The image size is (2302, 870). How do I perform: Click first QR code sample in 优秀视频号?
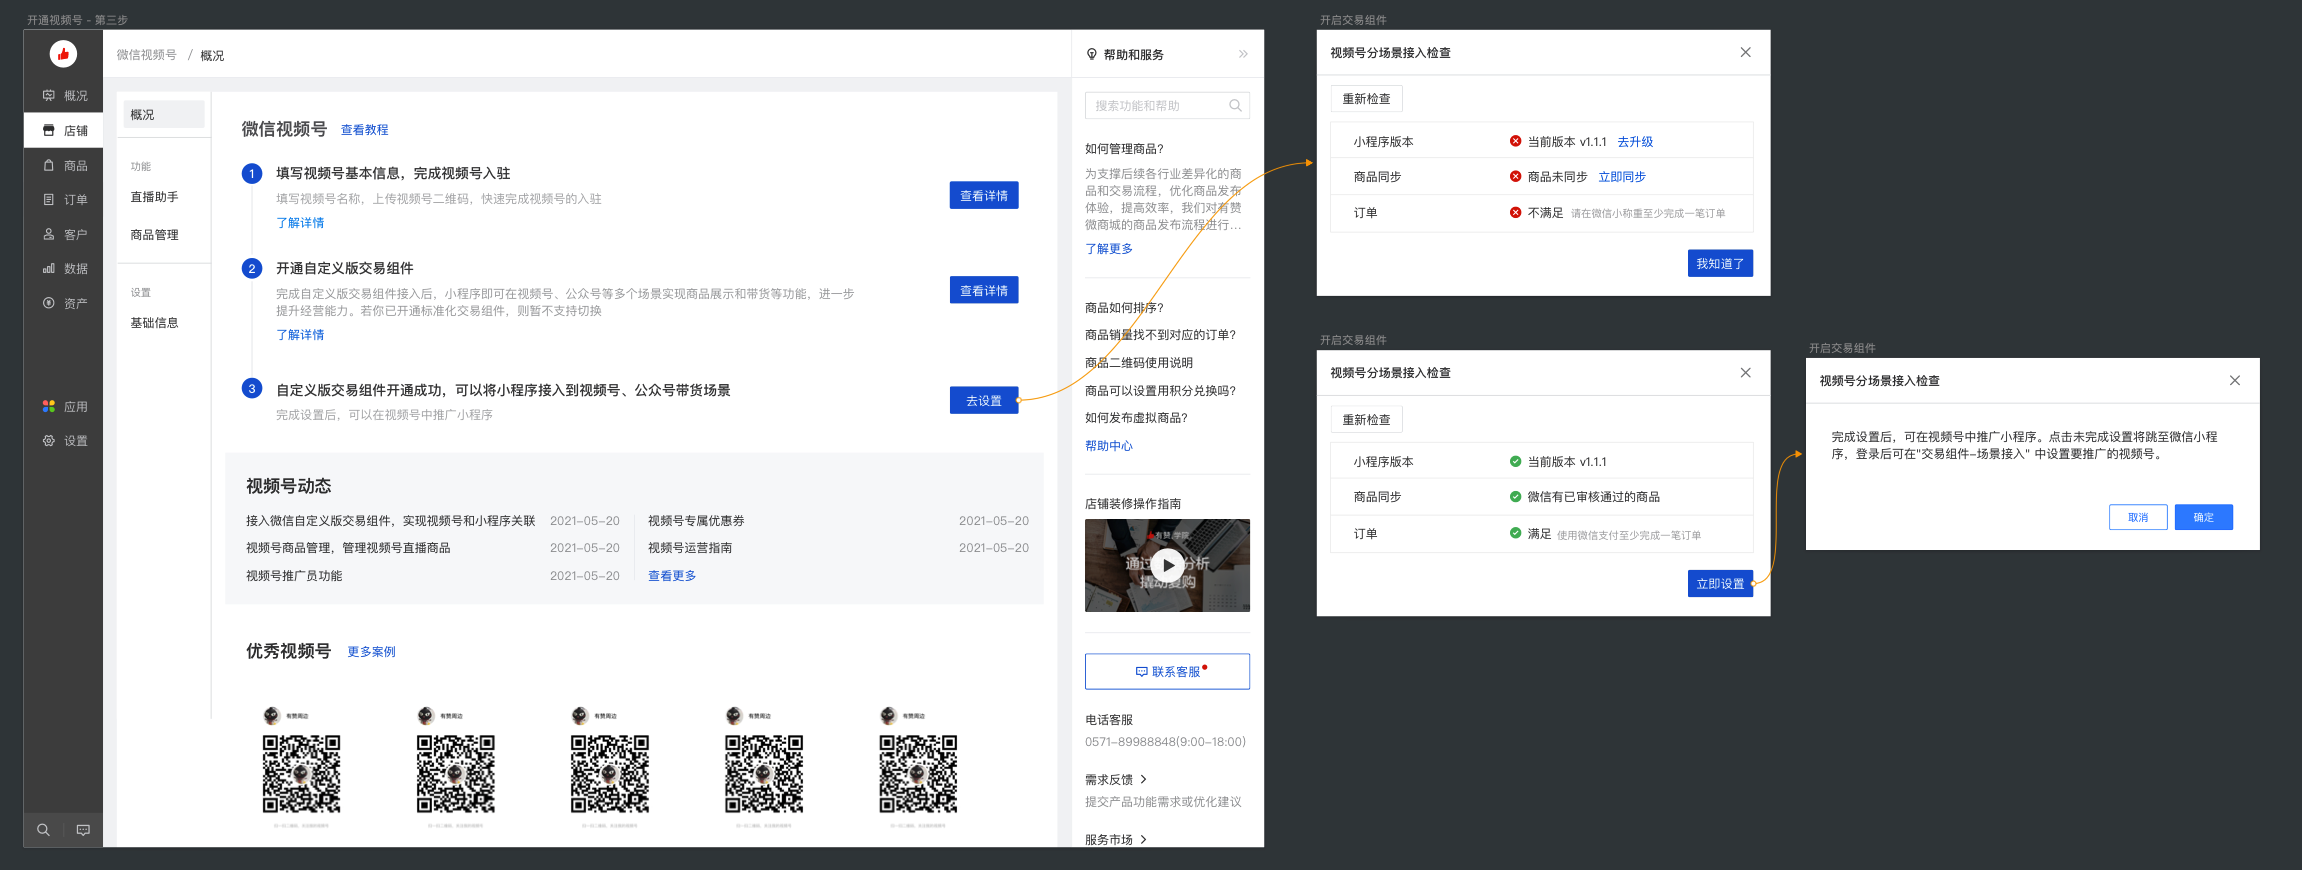[x=301, y=774]
